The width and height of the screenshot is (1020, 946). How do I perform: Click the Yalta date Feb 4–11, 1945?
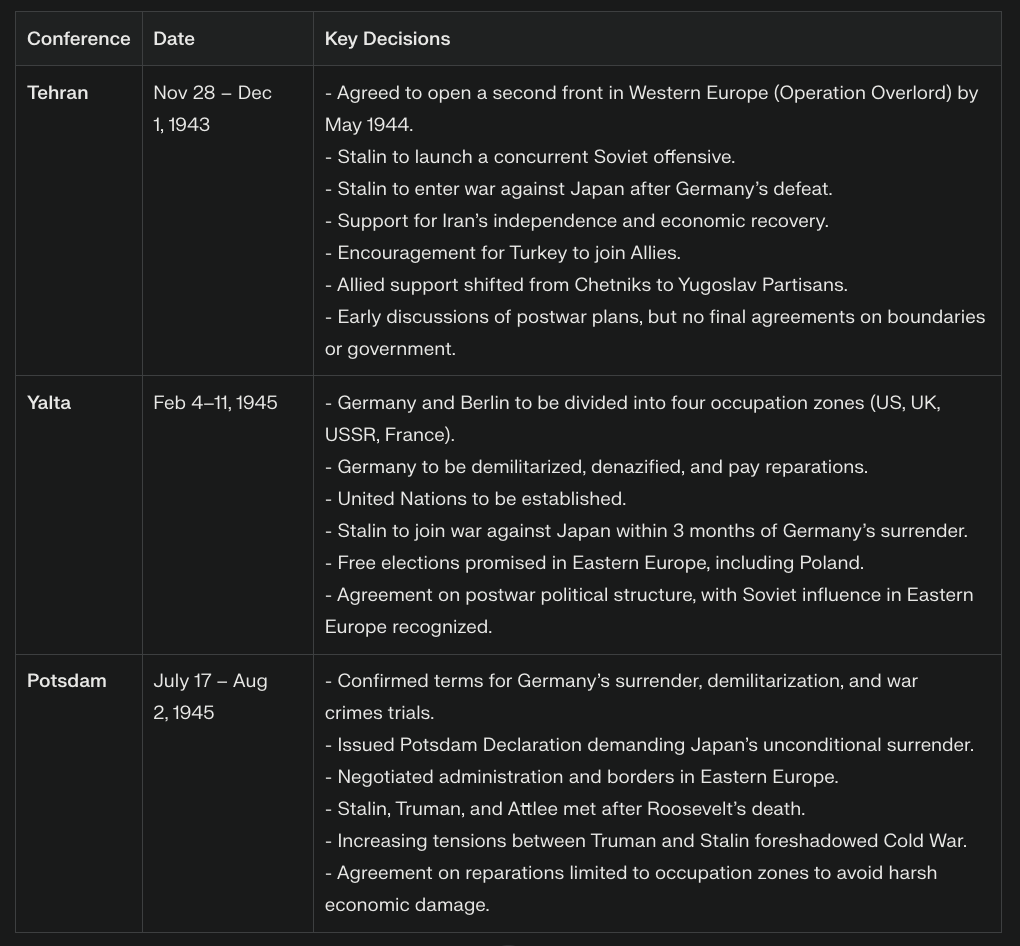[x=215, y=403]
